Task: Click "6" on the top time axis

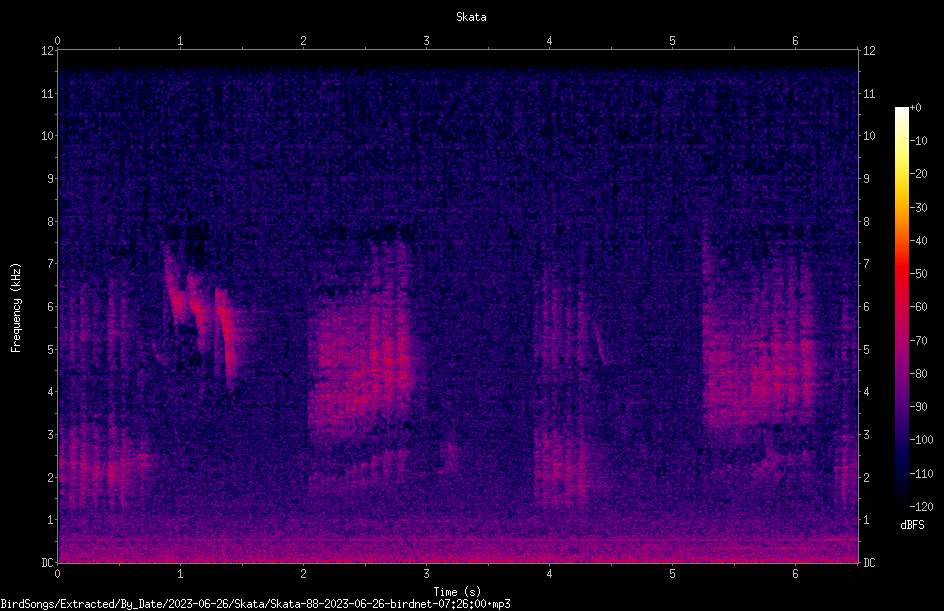Action: point(795,41)
